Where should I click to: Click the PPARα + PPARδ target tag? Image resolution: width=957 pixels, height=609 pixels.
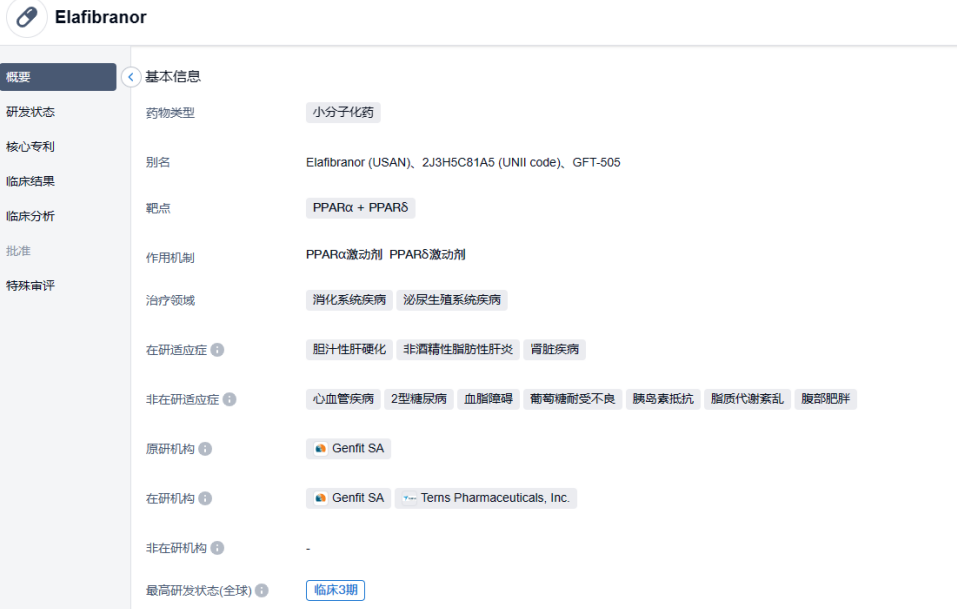point(360,208)
